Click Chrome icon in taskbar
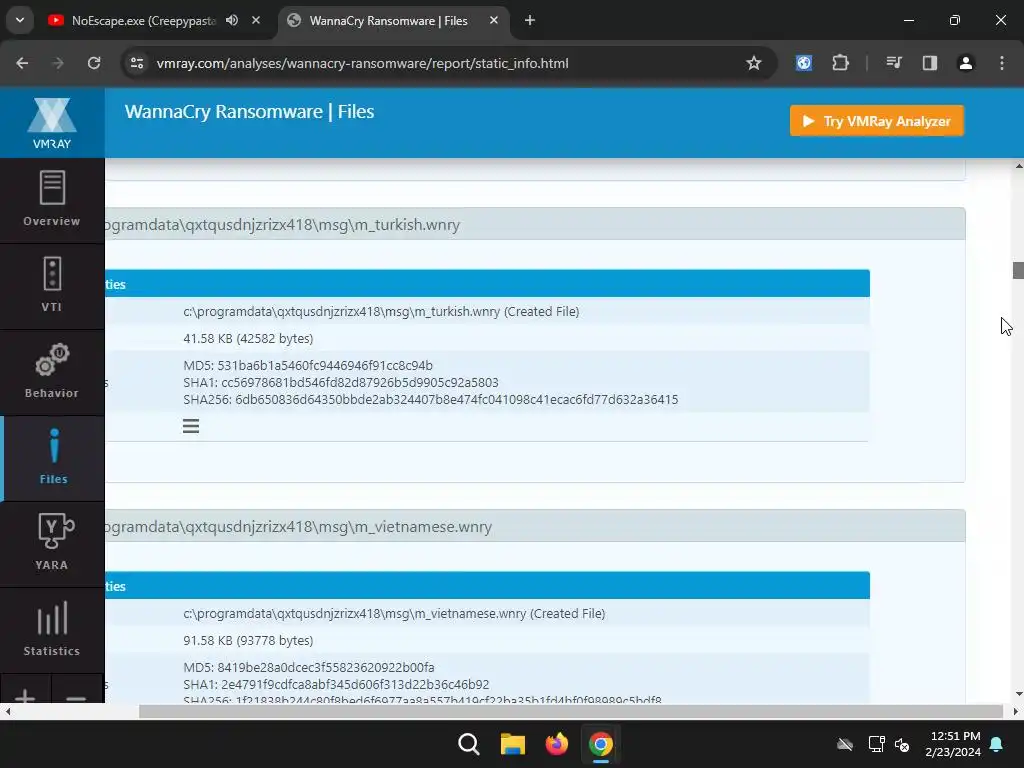 tap(601, 744)
